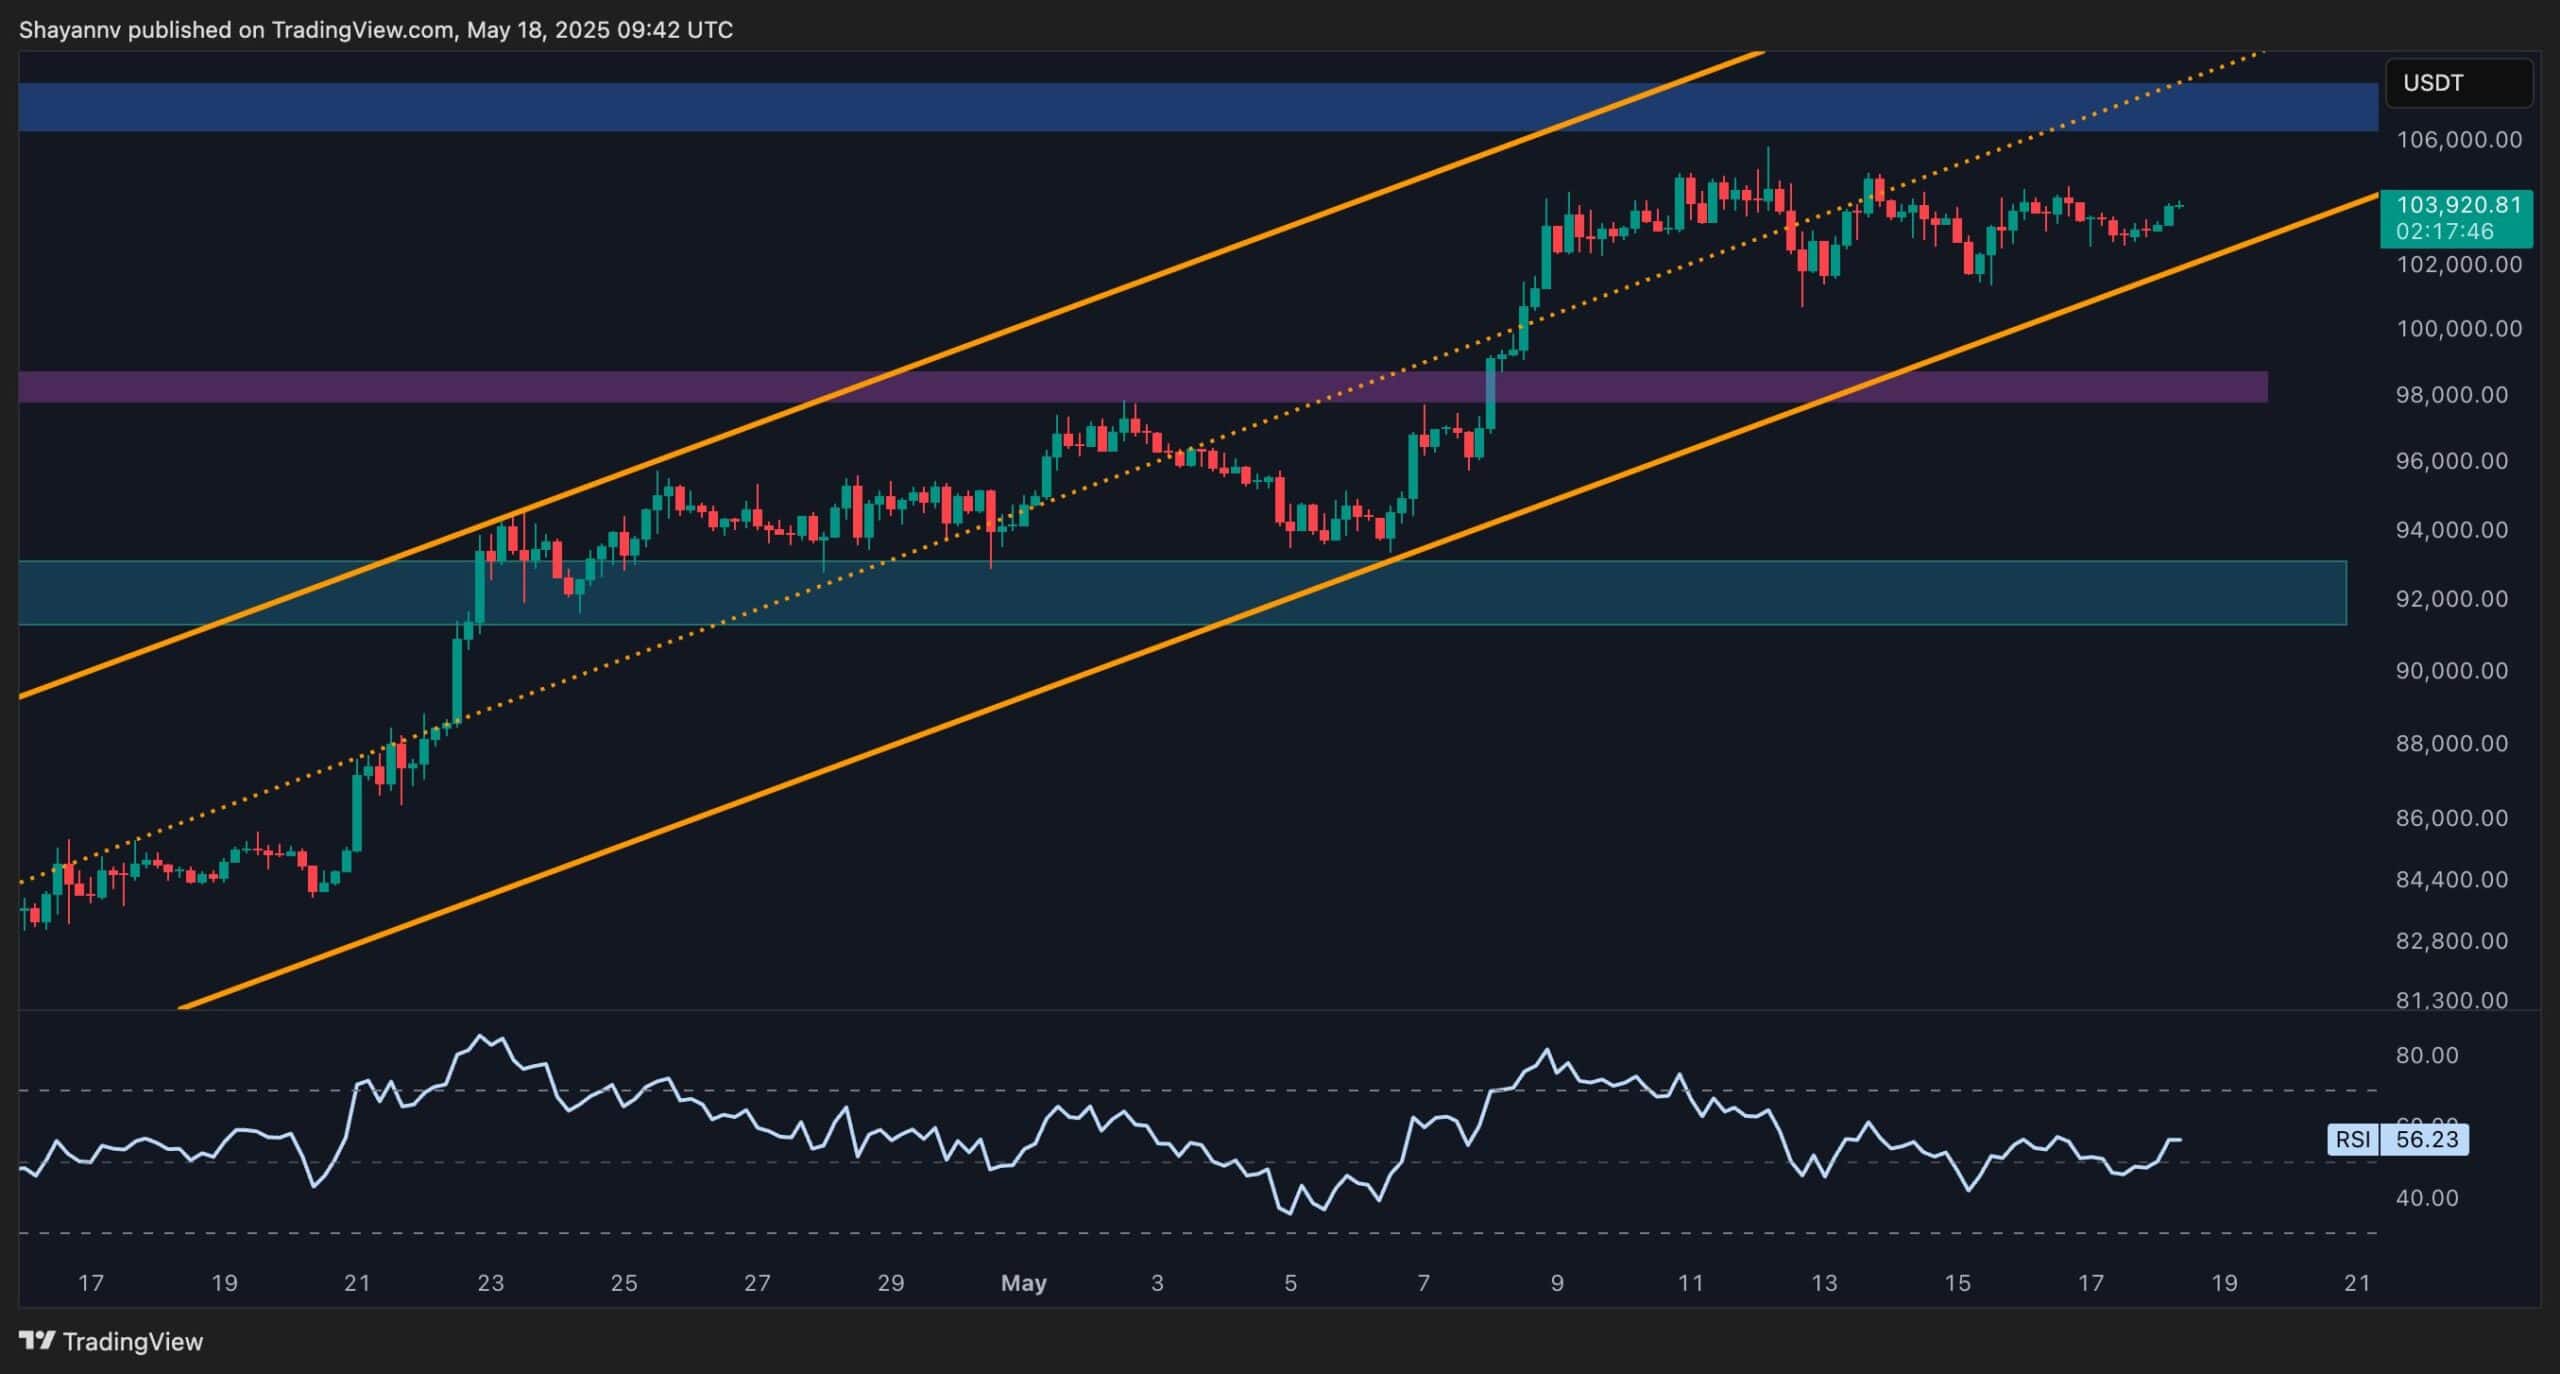Click the TradingView wordmark text at bottom

133,1342
